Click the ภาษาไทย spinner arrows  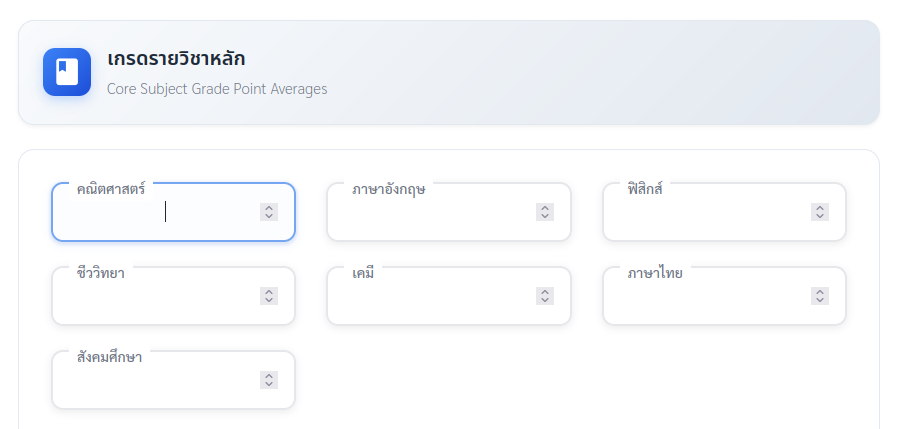tap(820, 296)
